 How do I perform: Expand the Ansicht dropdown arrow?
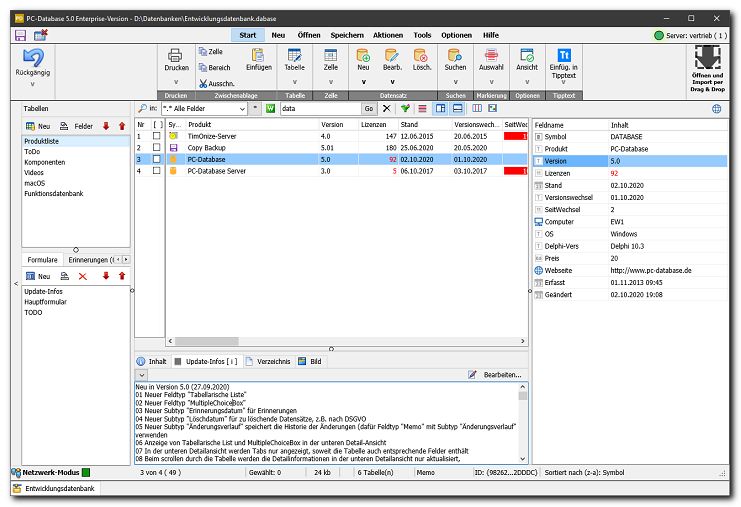[527, 82]
